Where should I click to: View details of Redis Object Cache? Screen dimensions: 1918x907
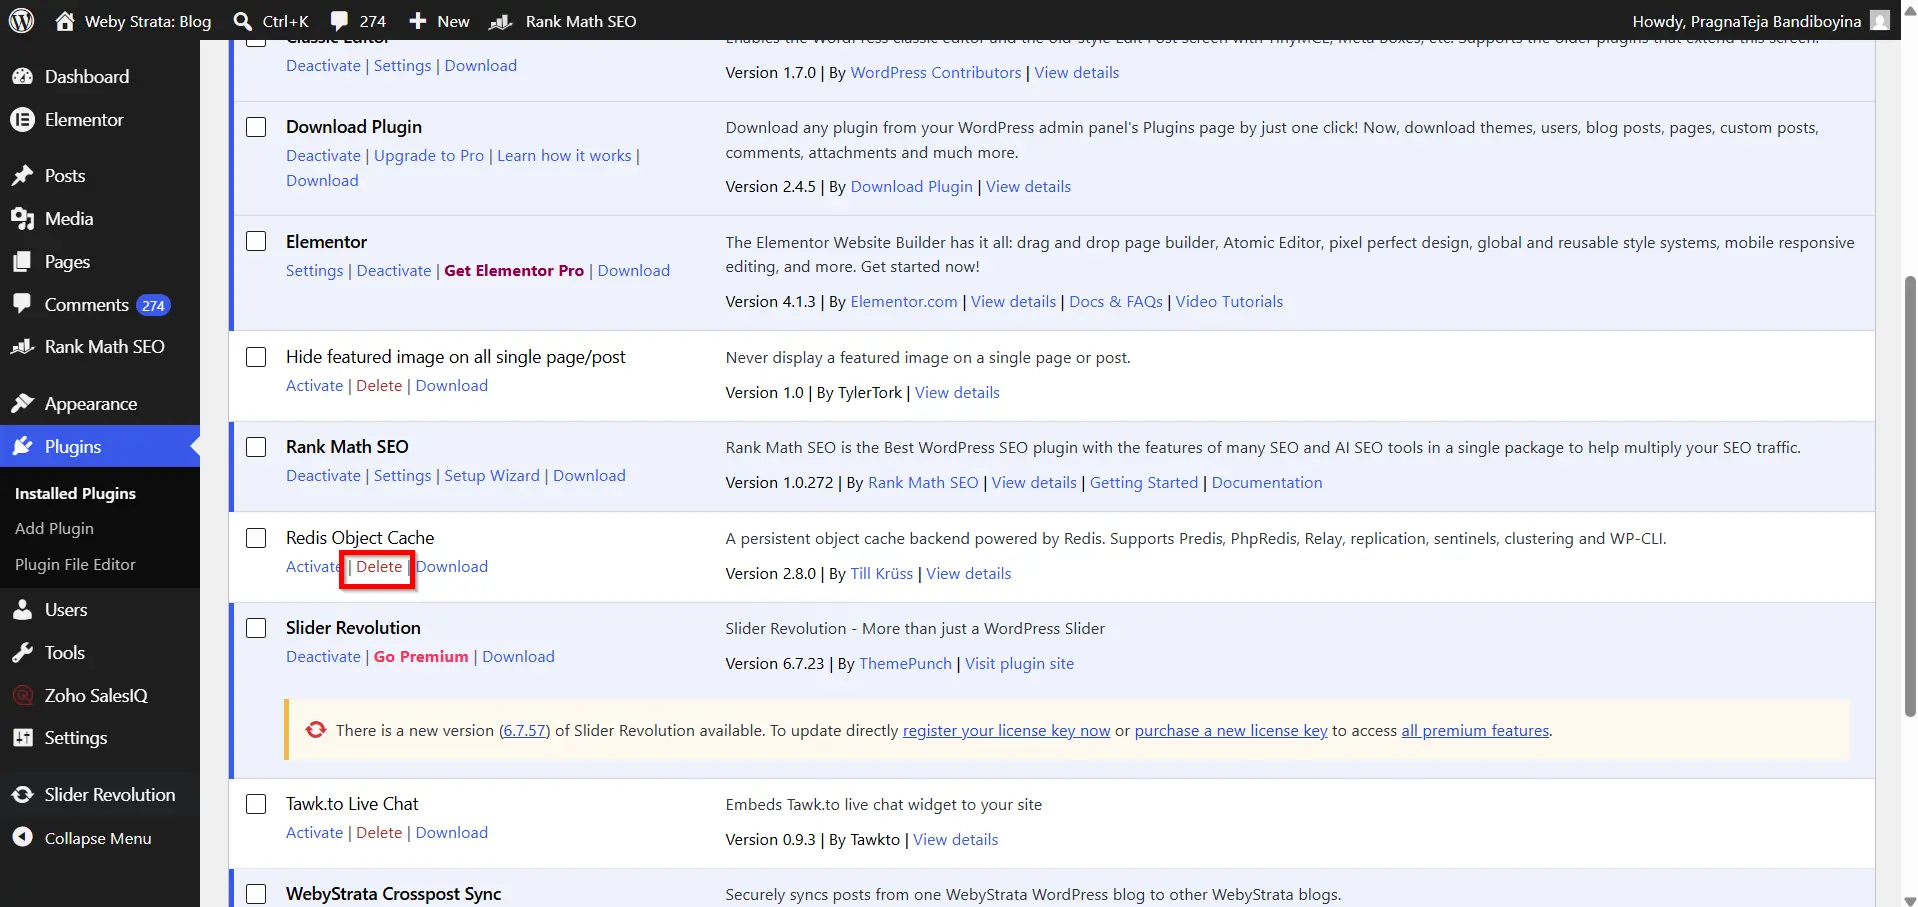968,574
